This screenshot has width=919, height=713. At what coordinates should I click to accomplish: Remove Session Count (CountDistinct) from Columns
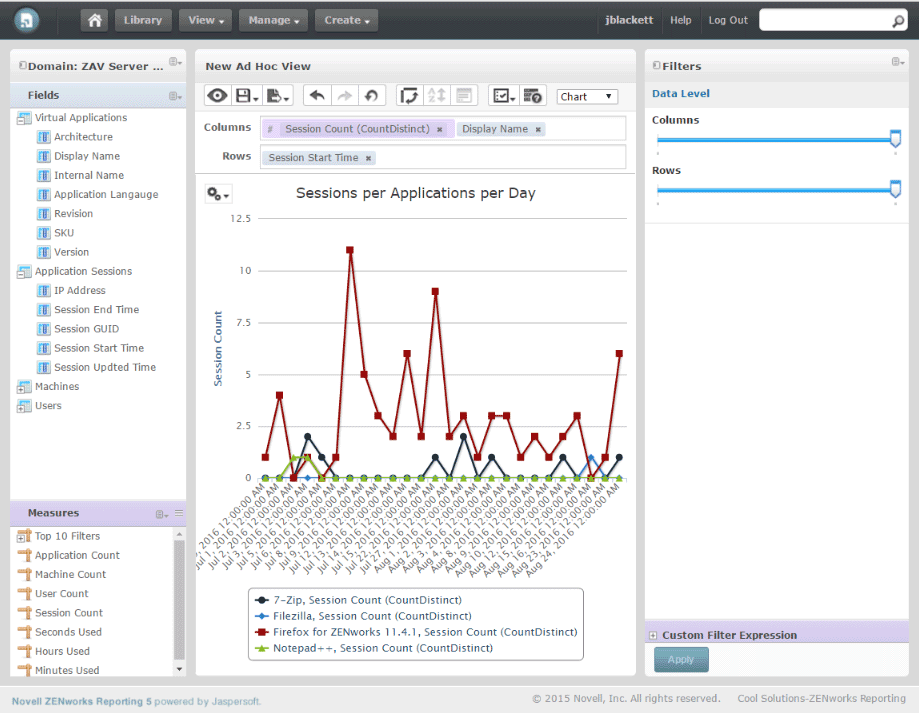(440, 129)
